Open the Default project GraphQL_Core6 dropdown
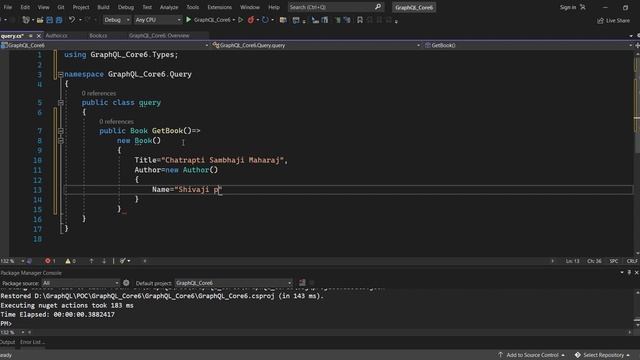The width and height of the screenshot is (640, 360). [x=233, y=283]
